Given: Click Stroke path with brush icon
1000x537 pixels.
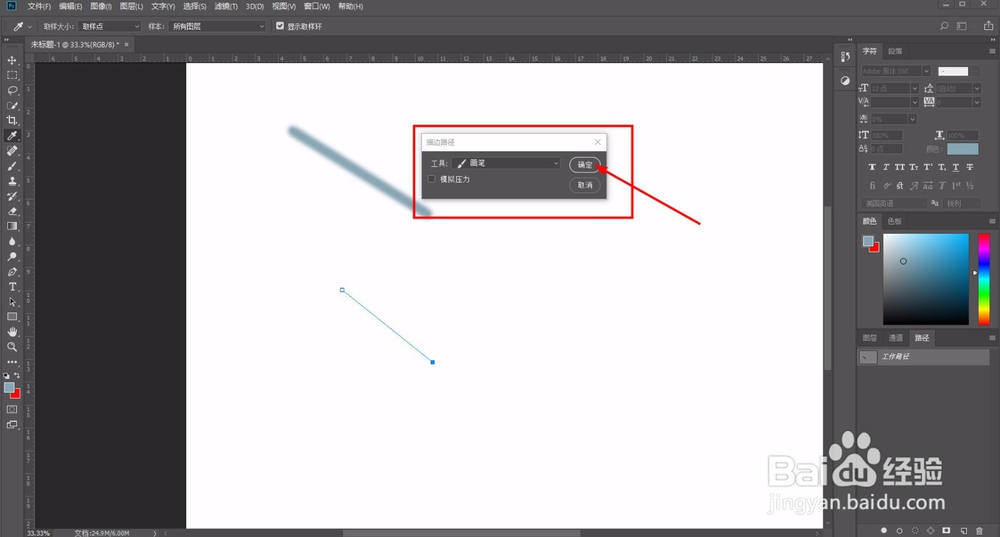Looking at the screenshot, I should [899, 531].
